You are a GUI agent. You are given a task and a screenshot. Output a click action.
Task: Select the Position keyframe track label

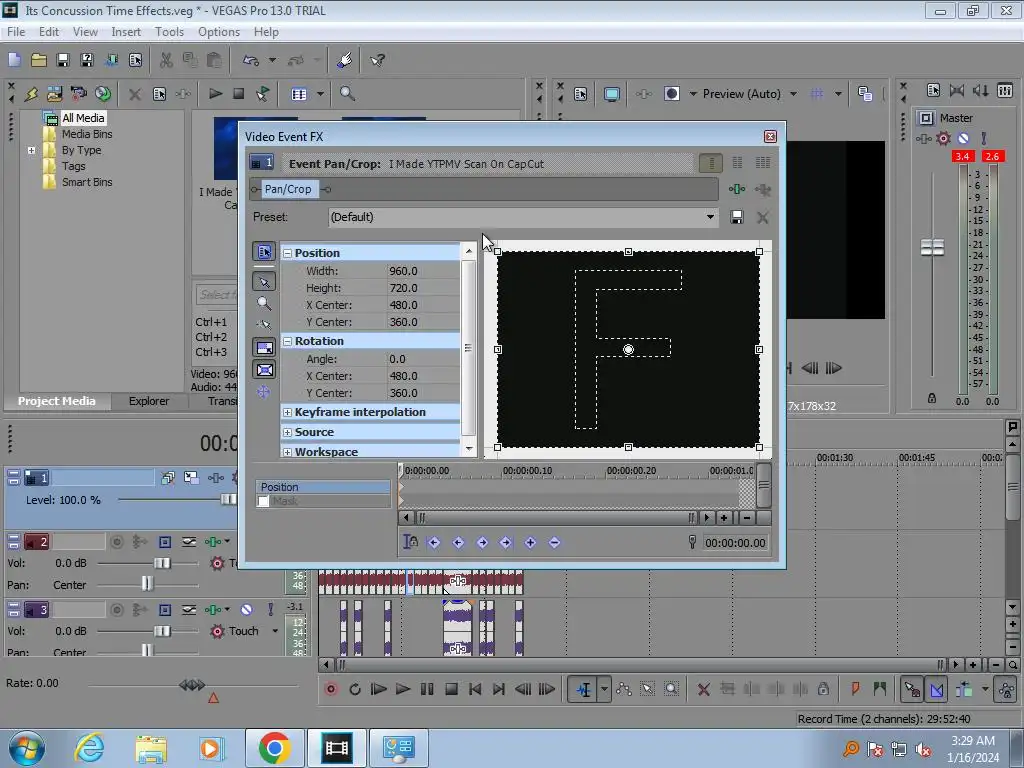(323, 487)
